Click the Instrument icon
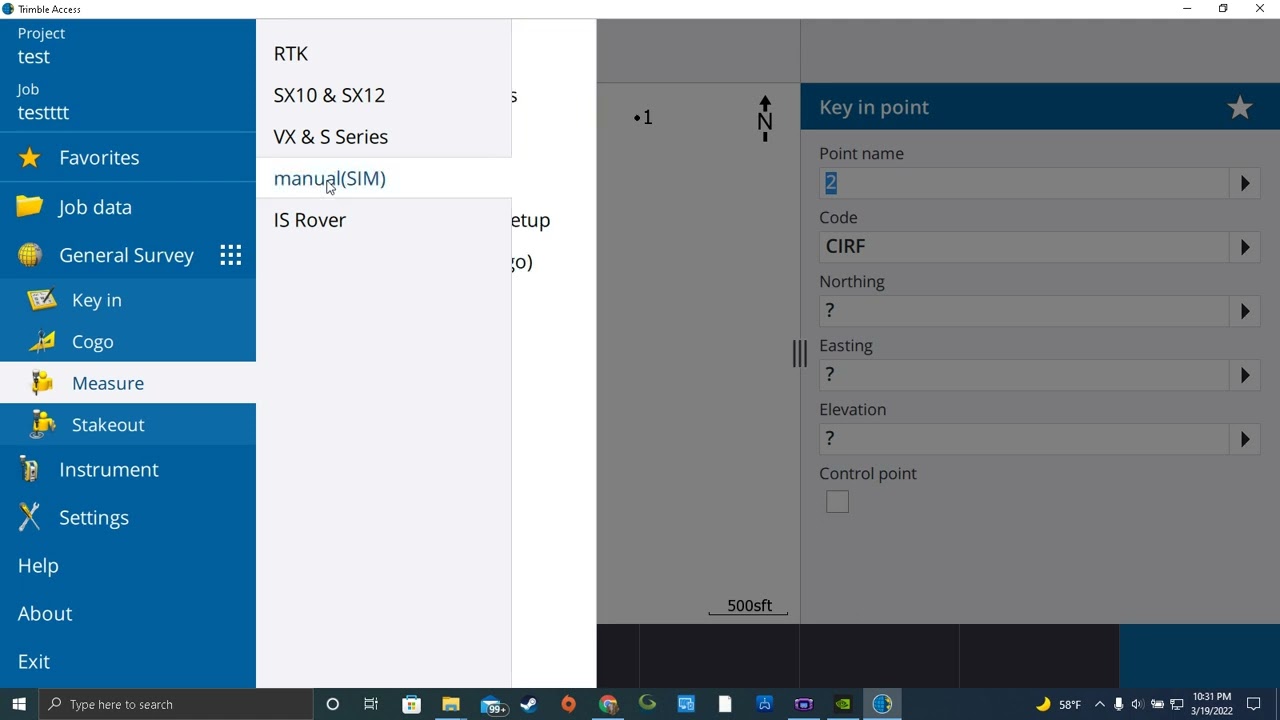This screenshot has height=720, width=1280. tap(30, 470)
